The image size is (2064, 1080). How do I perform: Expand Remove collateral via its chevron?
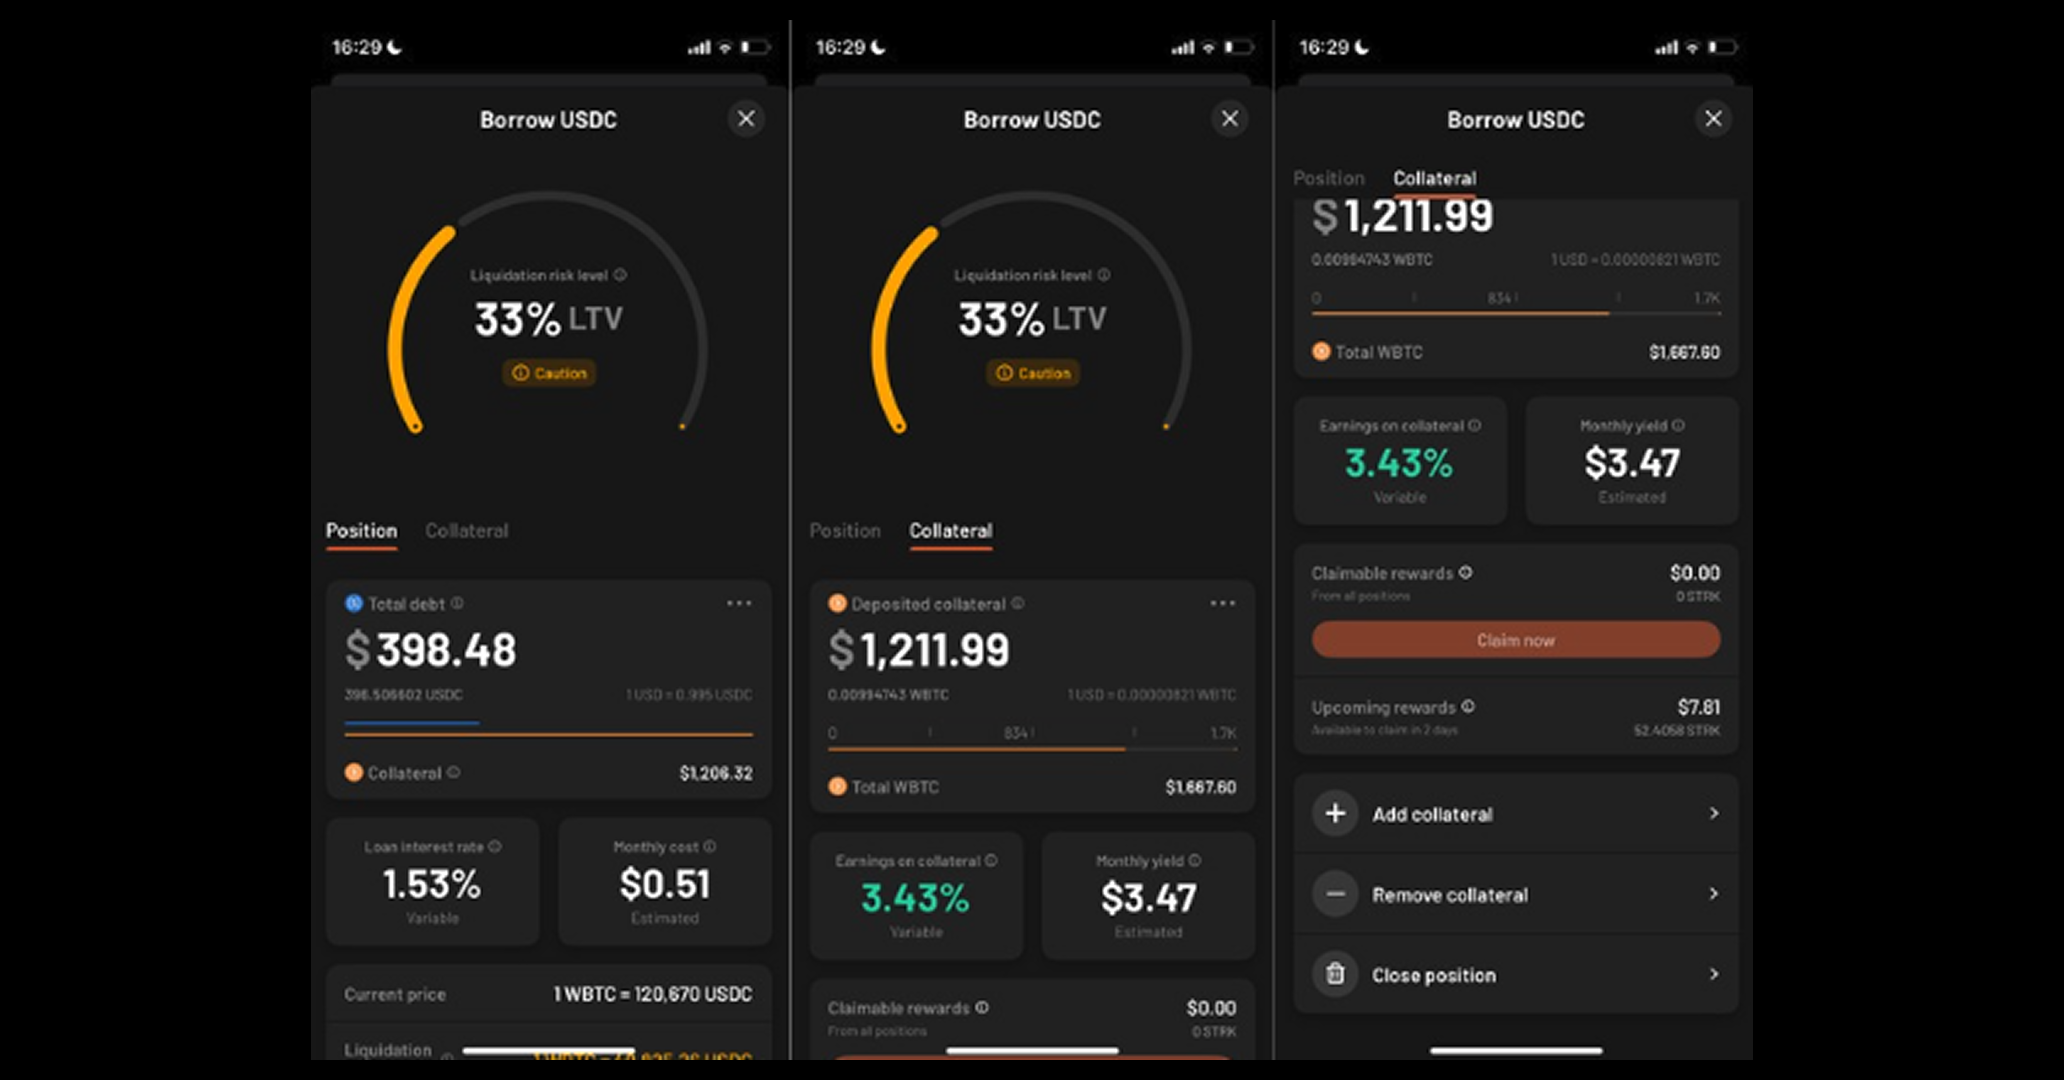point(1713,894)
